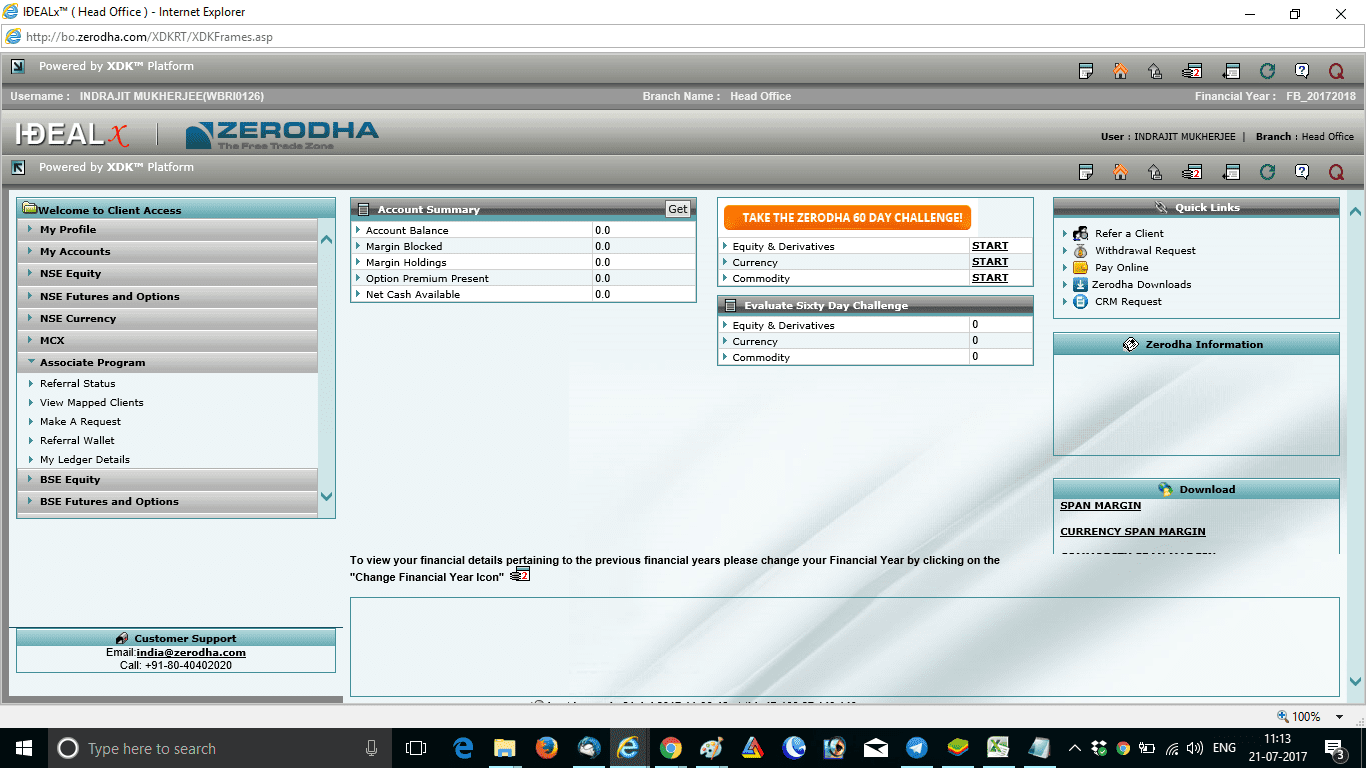Screen dimensions: 1366x768
Task: Click the red Q icon below the Branch label
Action: click(x=1336, y=172)
